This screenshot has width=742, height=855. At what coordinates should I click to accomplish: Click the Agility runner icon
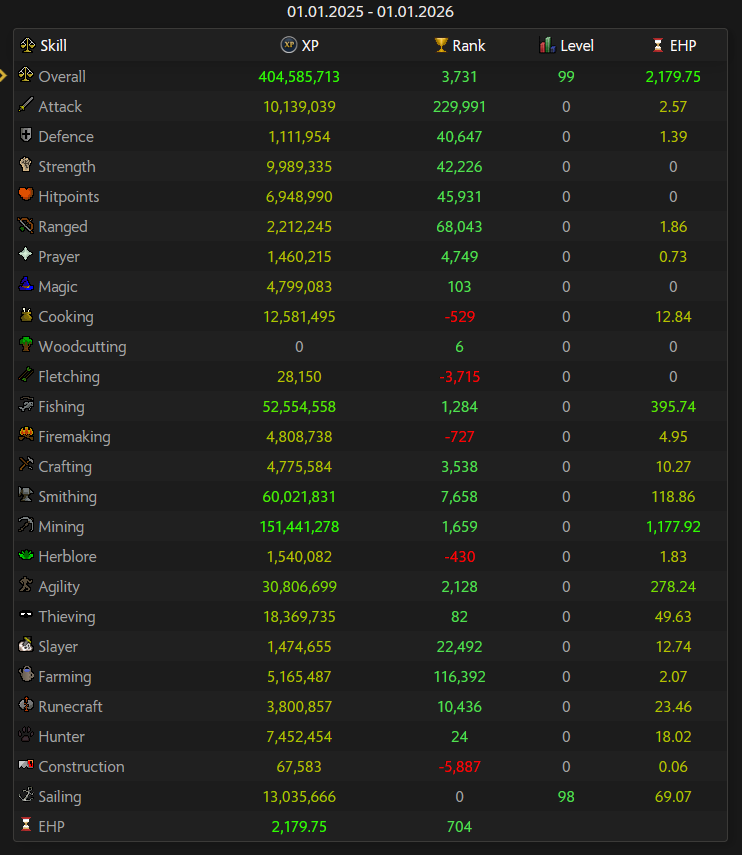pos(26,584)
